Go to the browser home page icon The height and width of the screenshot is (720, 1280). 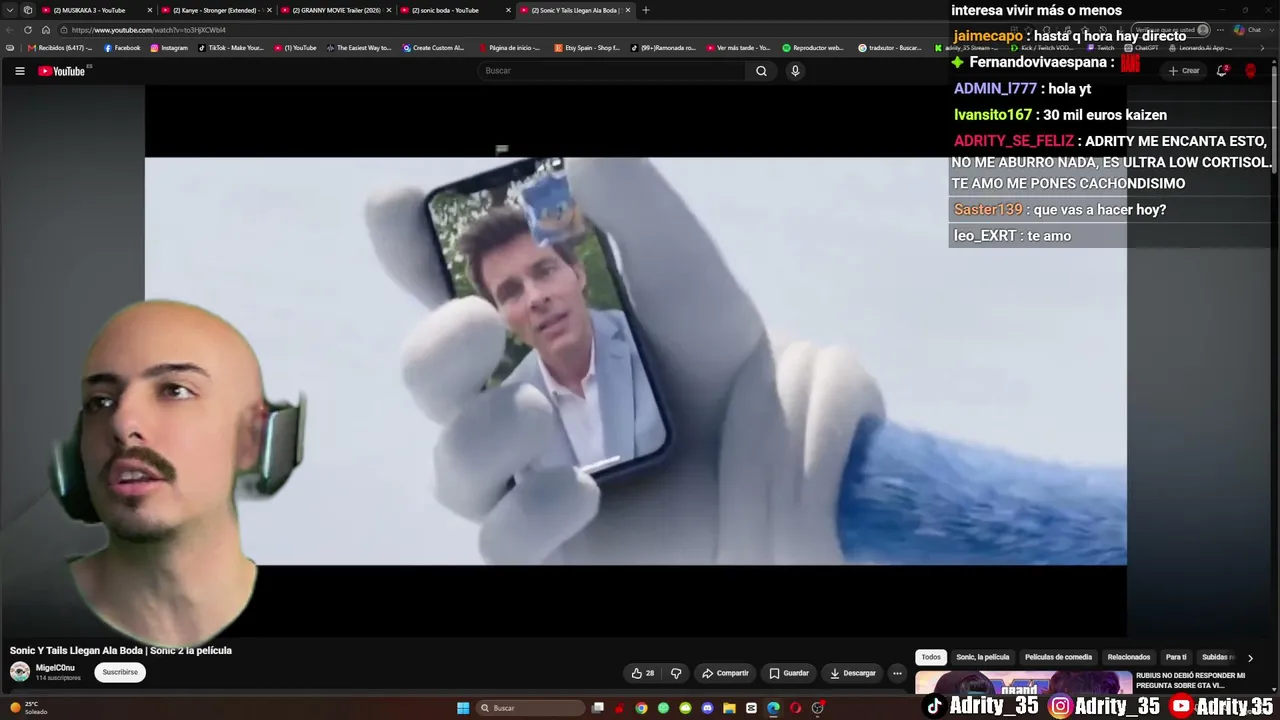(x=46, y=30)
